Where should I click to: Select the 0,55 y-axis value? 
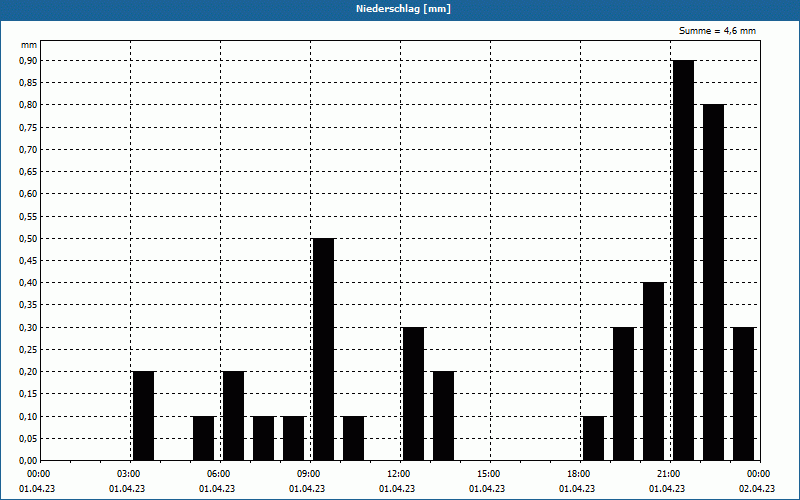coord(28,216)
